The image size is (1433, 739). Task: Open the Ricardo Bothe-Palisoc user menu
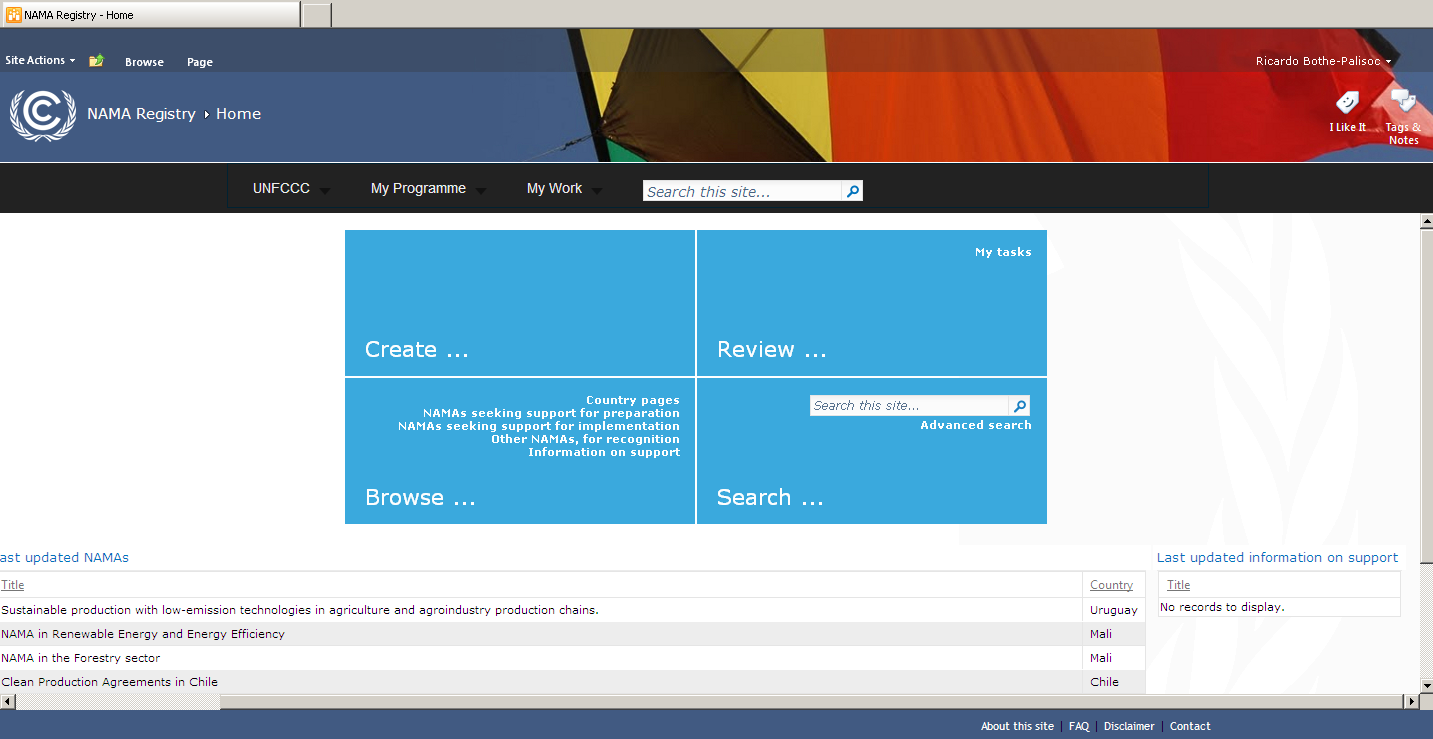tap(1323, 62)
